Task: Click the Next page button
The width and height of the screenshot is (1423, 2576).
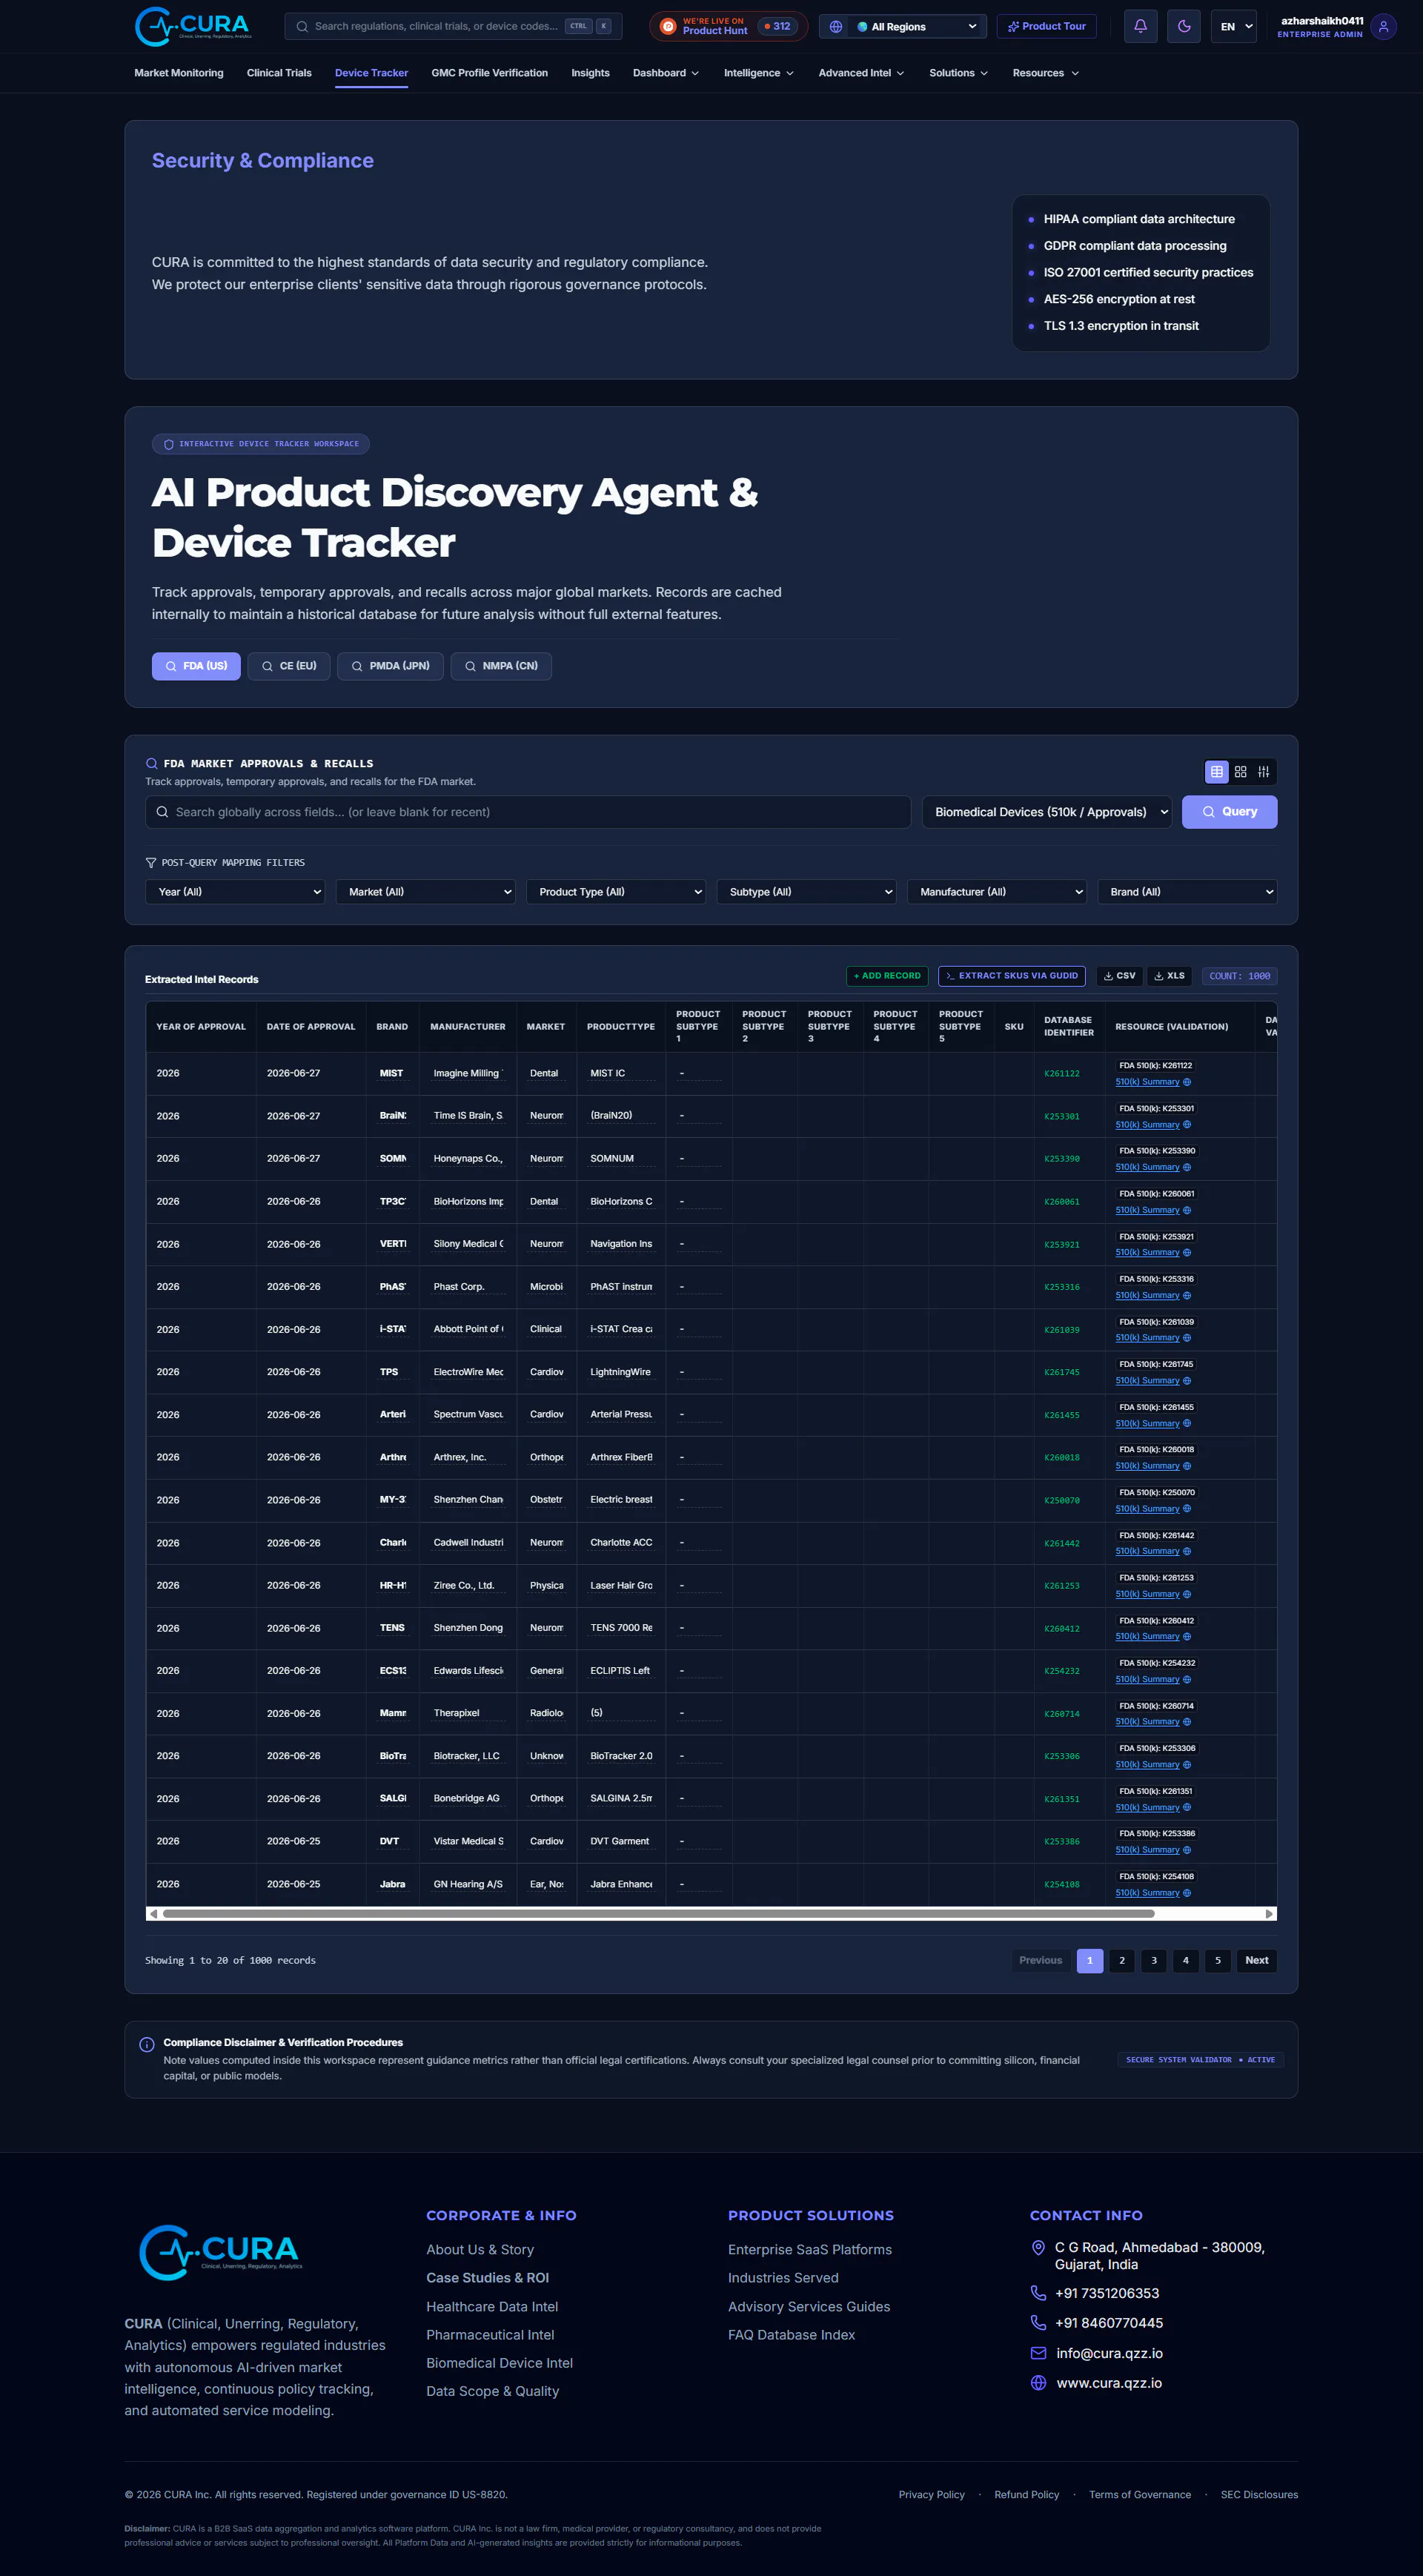Action: point(1257,1960)
